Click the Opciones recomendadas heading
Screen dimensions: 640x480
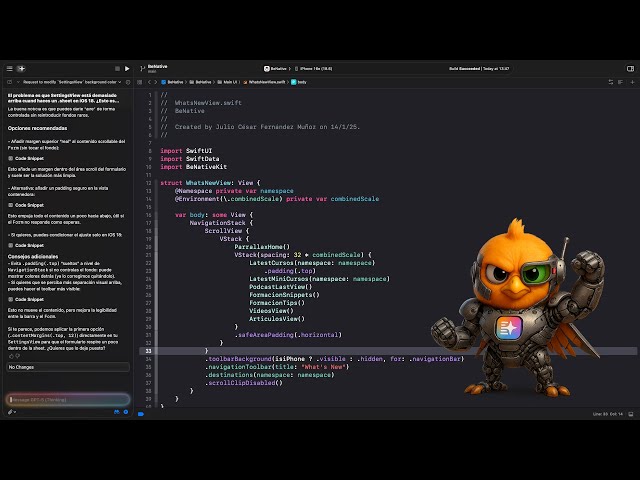pyautogui.click(x=37, y=128)
